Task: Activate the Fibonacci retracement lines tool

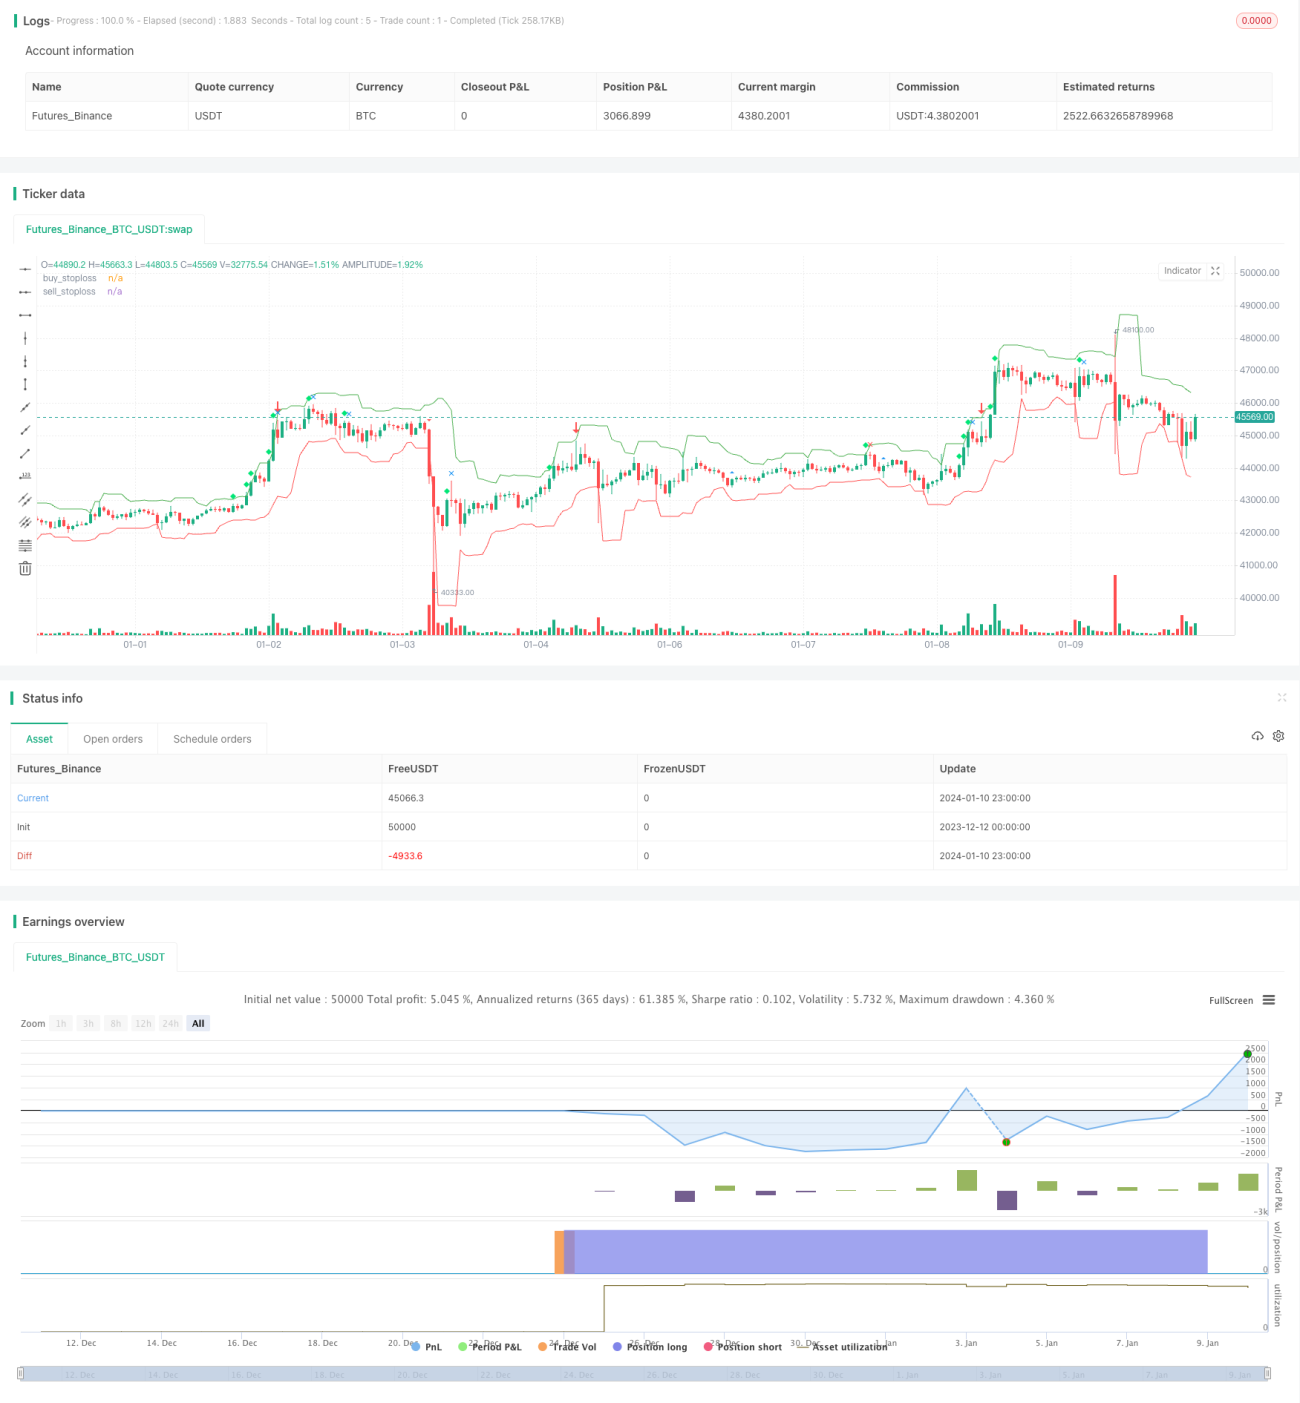Action: point(25,545)
